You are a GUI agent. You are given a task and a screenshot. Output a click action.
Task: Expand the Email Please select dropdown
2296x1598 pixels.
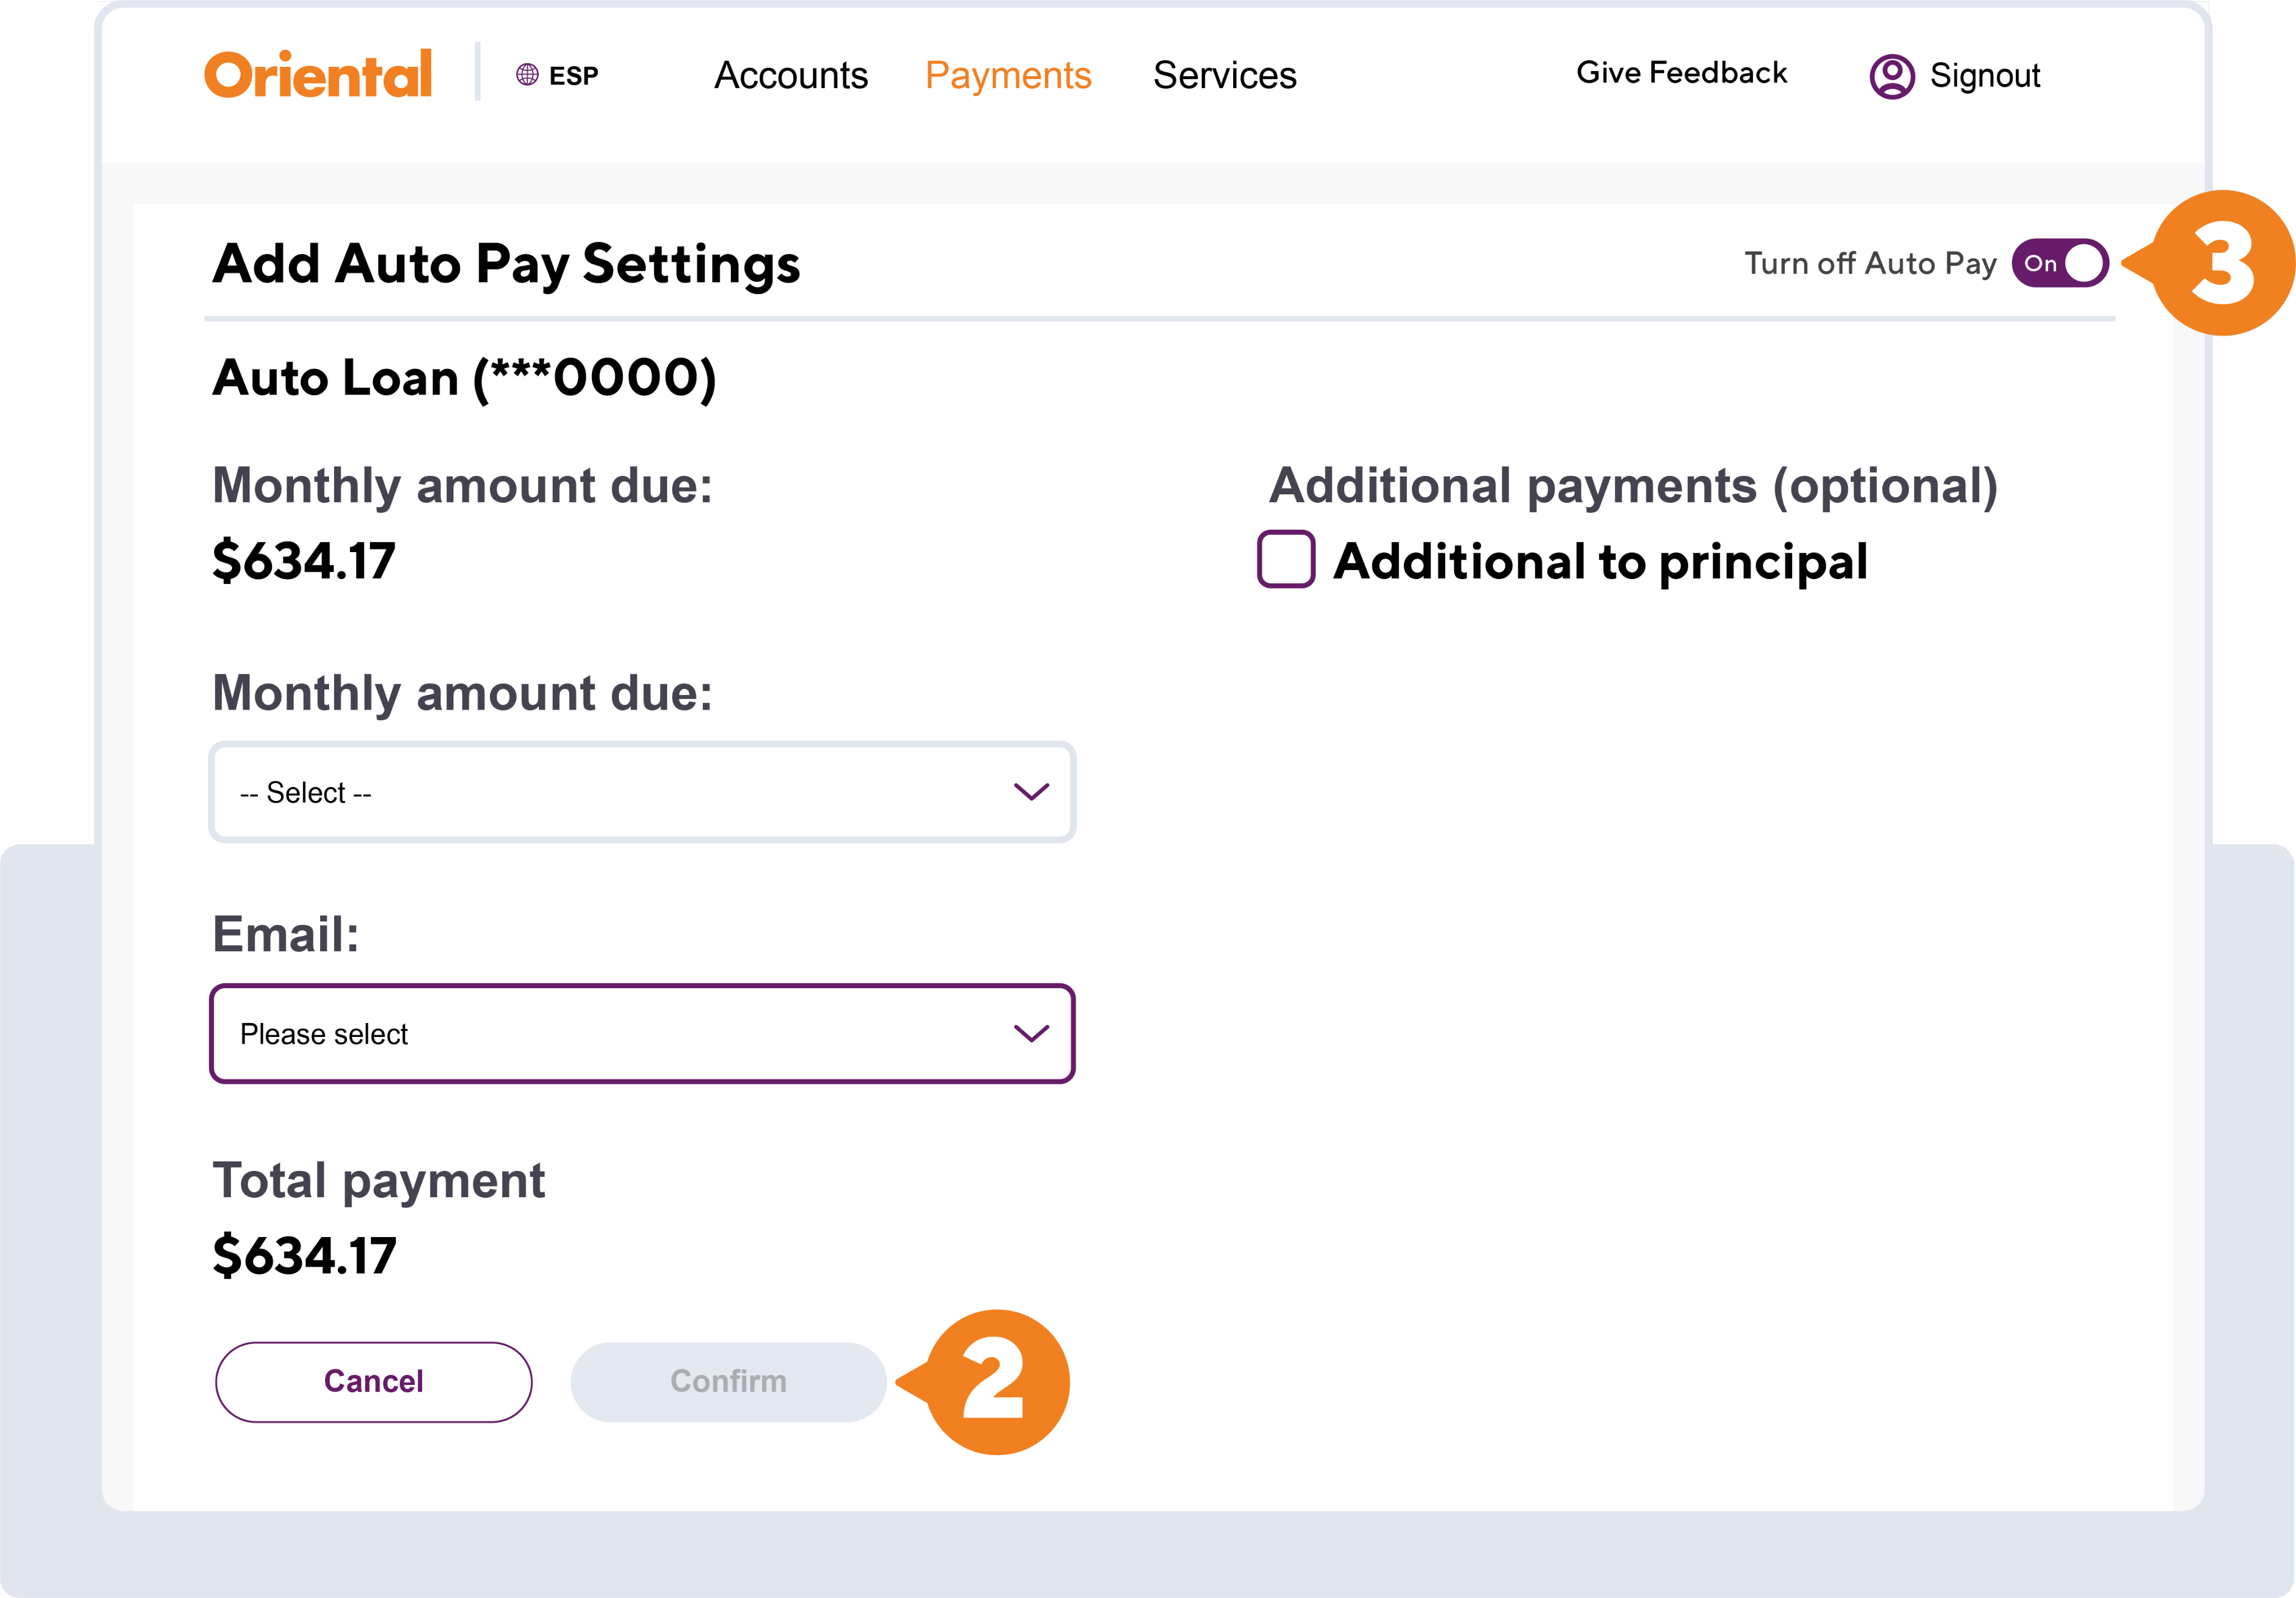click(x=642, y=1033)
